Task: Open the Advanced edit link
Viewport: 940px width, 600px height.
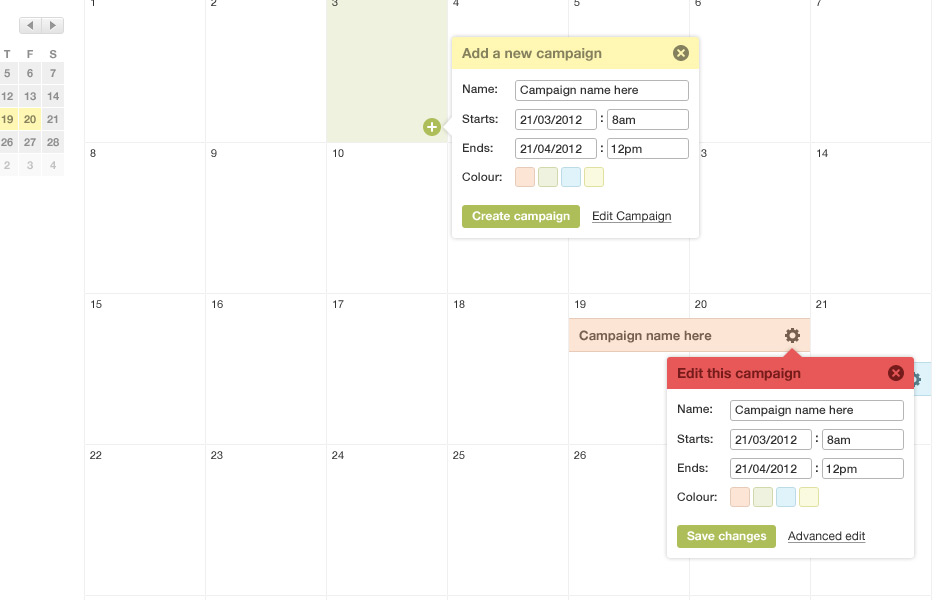Action: pos(826,536)
